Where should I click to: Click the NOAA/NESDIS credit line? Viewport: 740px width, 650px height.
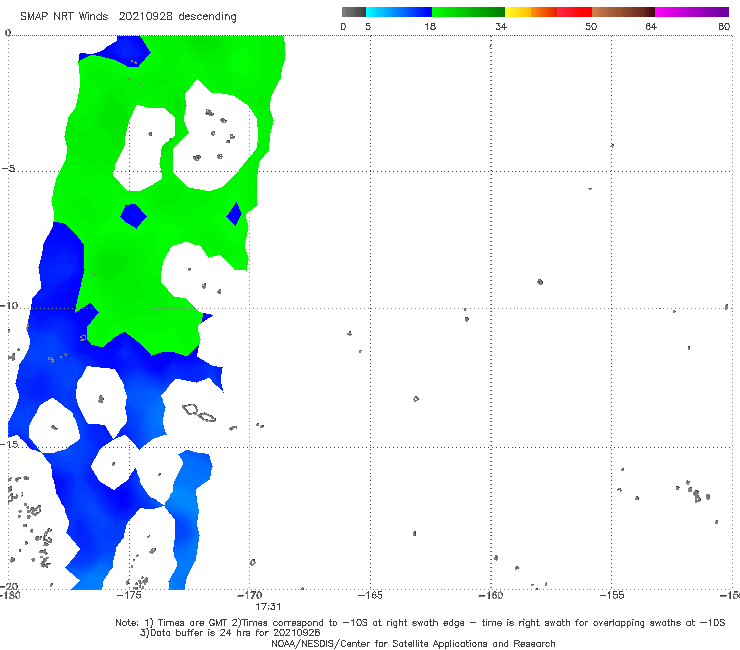tap(413, 644)
